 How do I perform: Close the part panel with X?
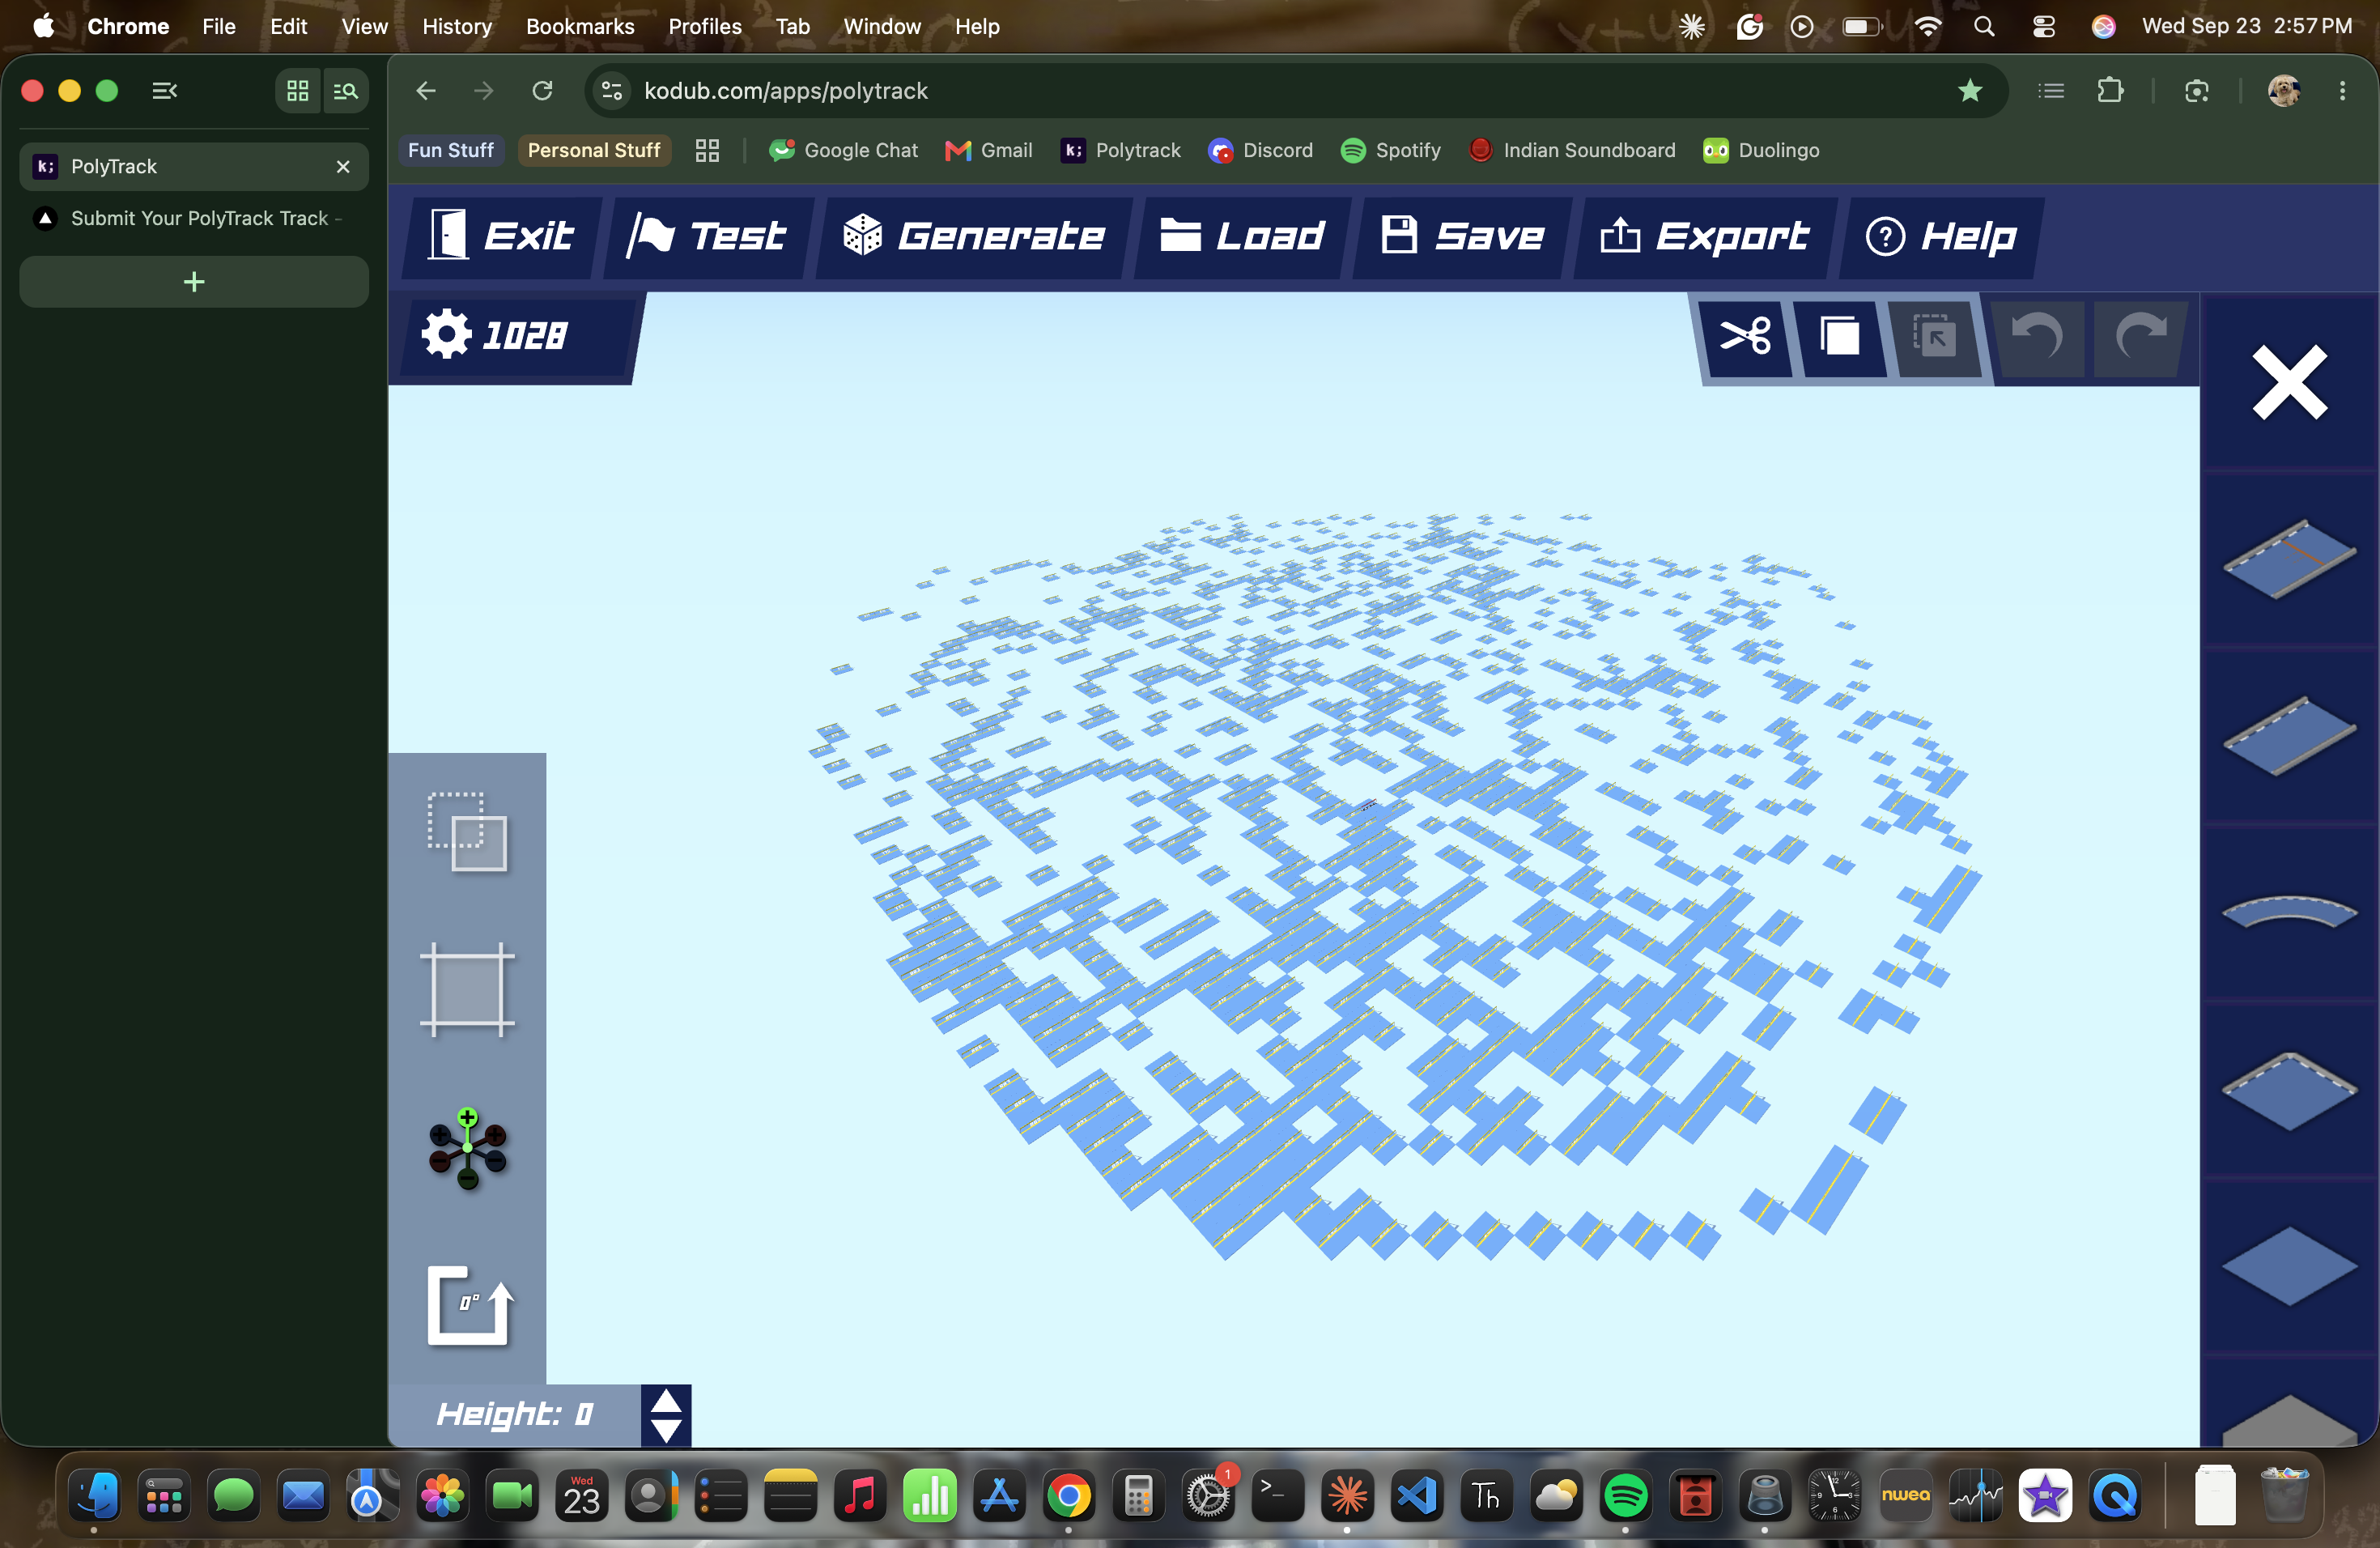tap(2290, 383)
